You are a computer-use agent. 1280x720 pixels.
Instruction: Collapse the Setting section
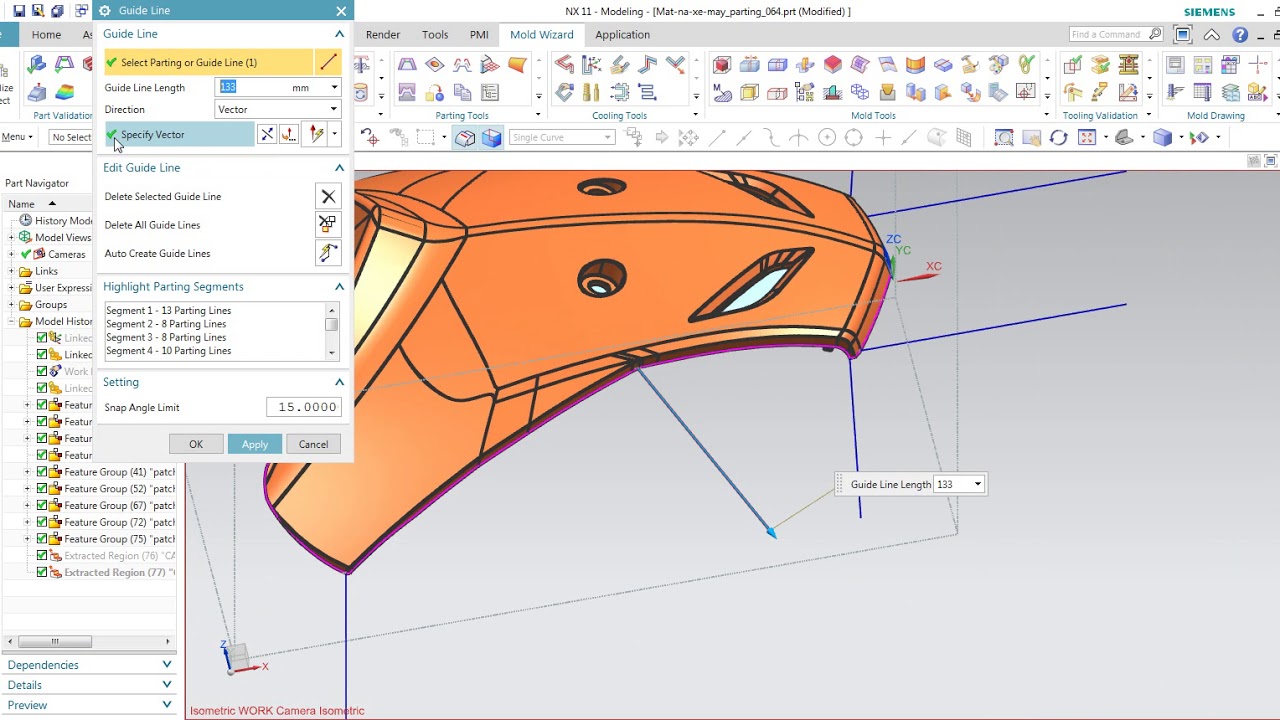339,382
